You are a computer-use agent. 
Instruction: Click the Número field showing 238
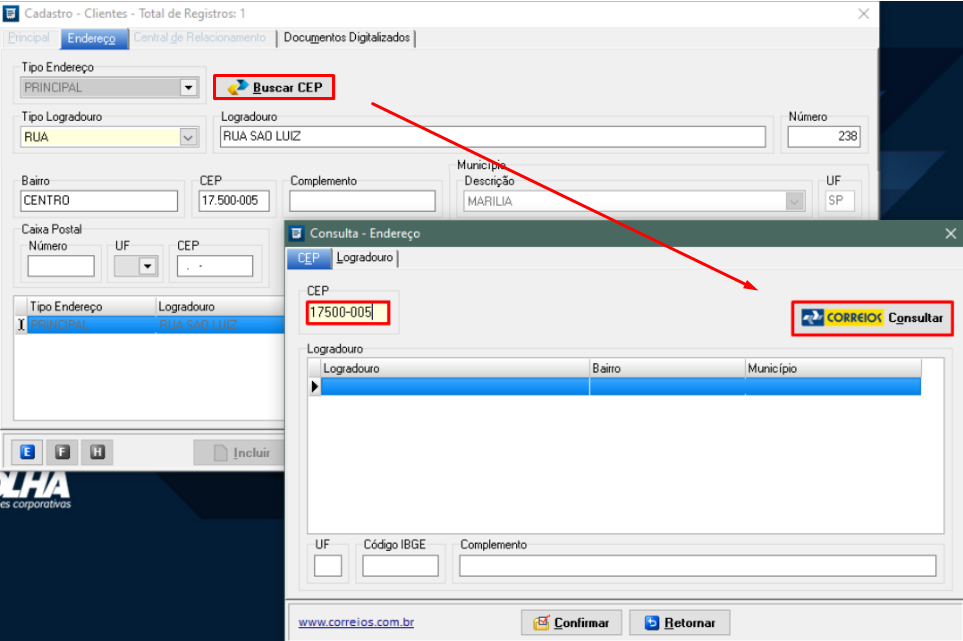tap(823, 137)
